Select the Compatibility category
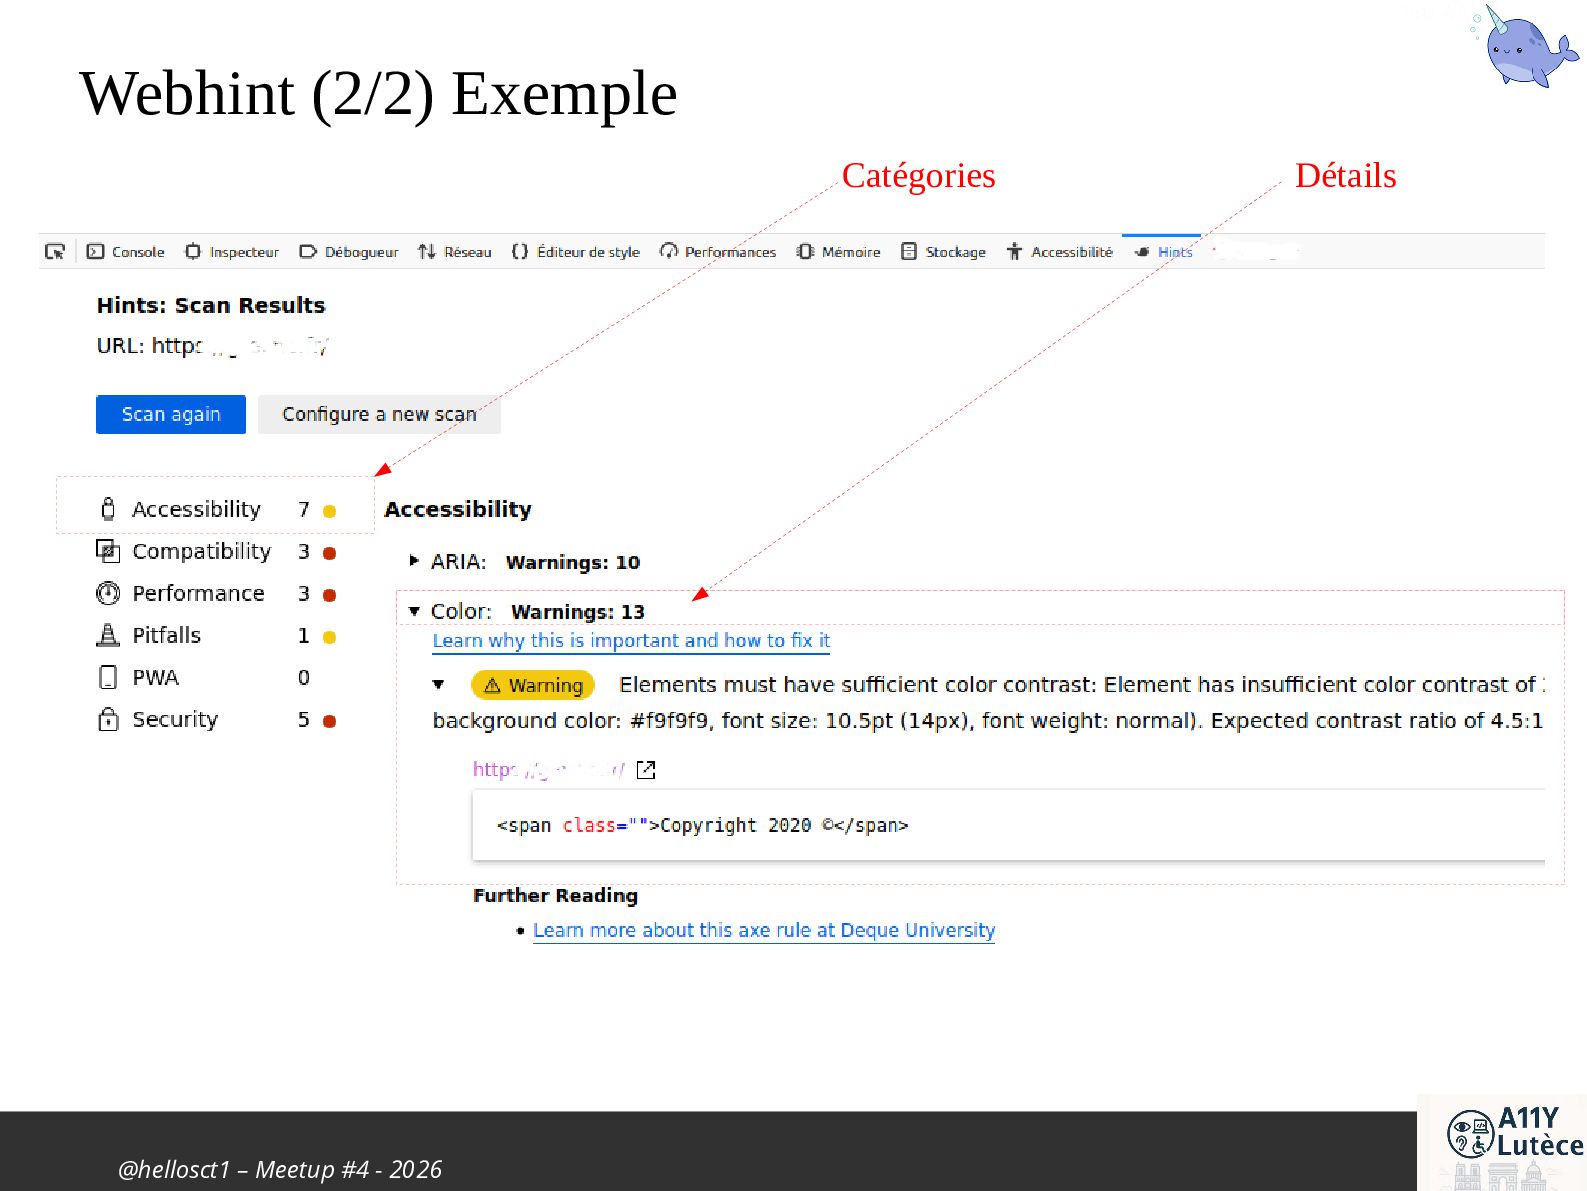 [x=216, y=551]
